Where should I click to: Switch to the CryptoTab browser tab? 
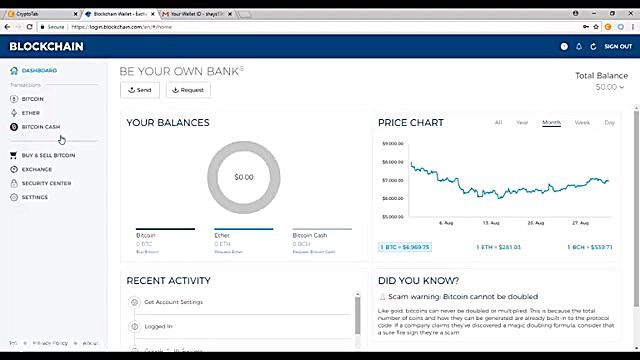(x=42, y=14)
